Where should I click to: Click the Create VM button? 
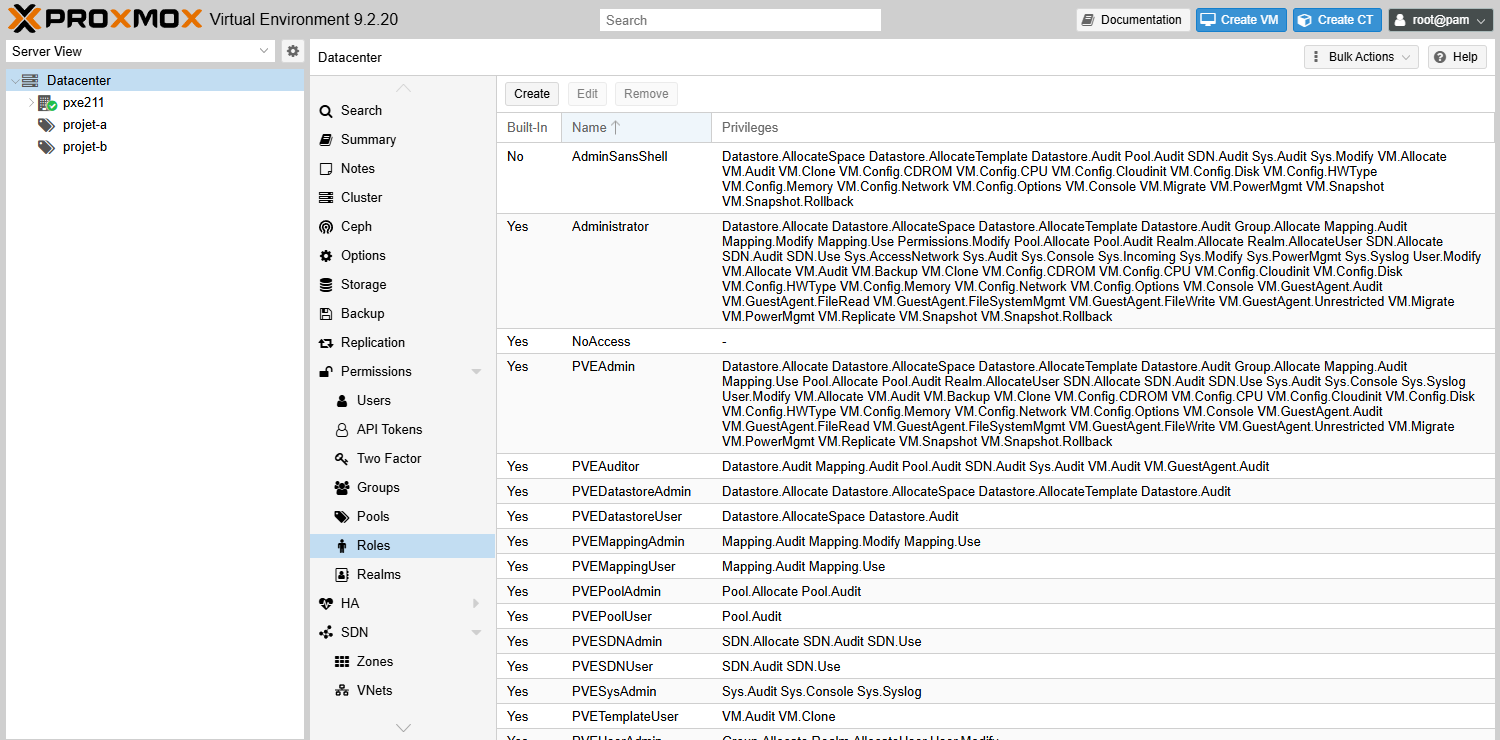(1241, 20)
